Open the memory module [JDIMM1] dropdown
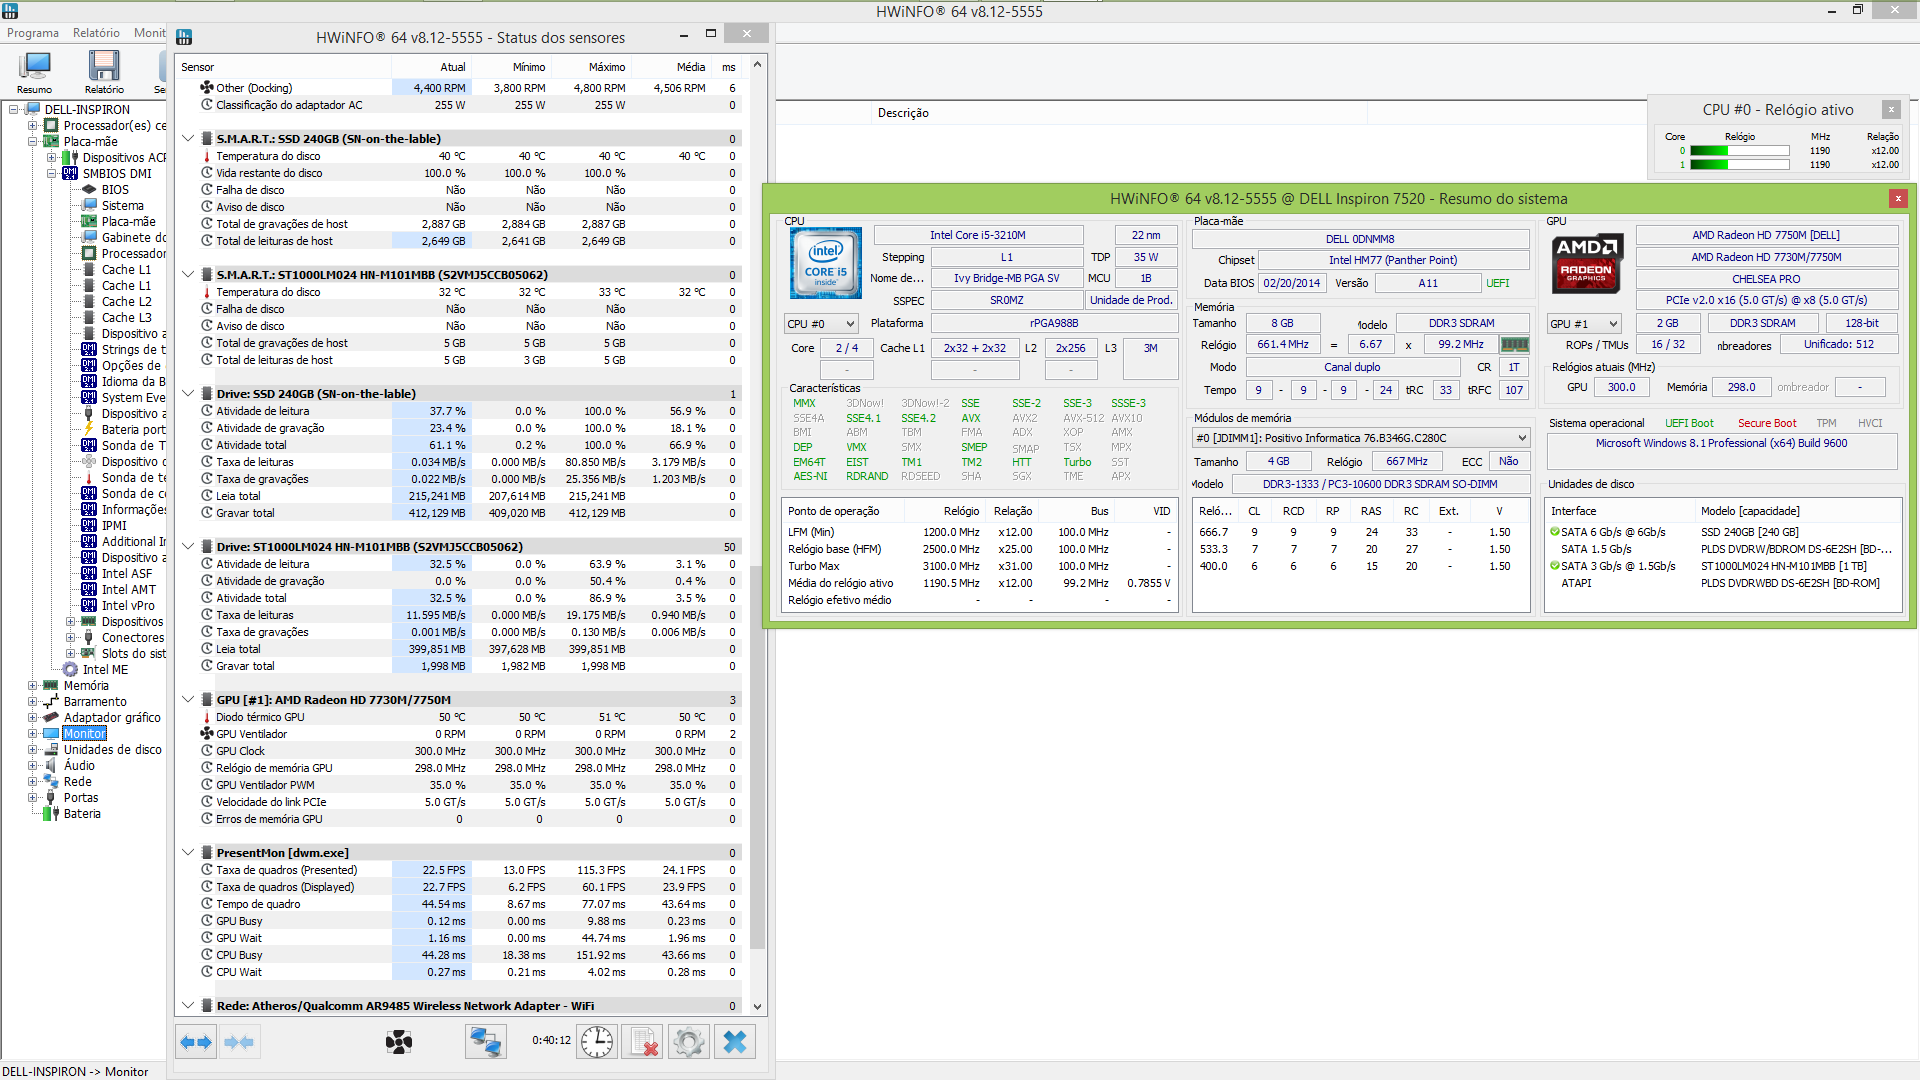The image size is (1920, 1080). (x=1361, y=438)
